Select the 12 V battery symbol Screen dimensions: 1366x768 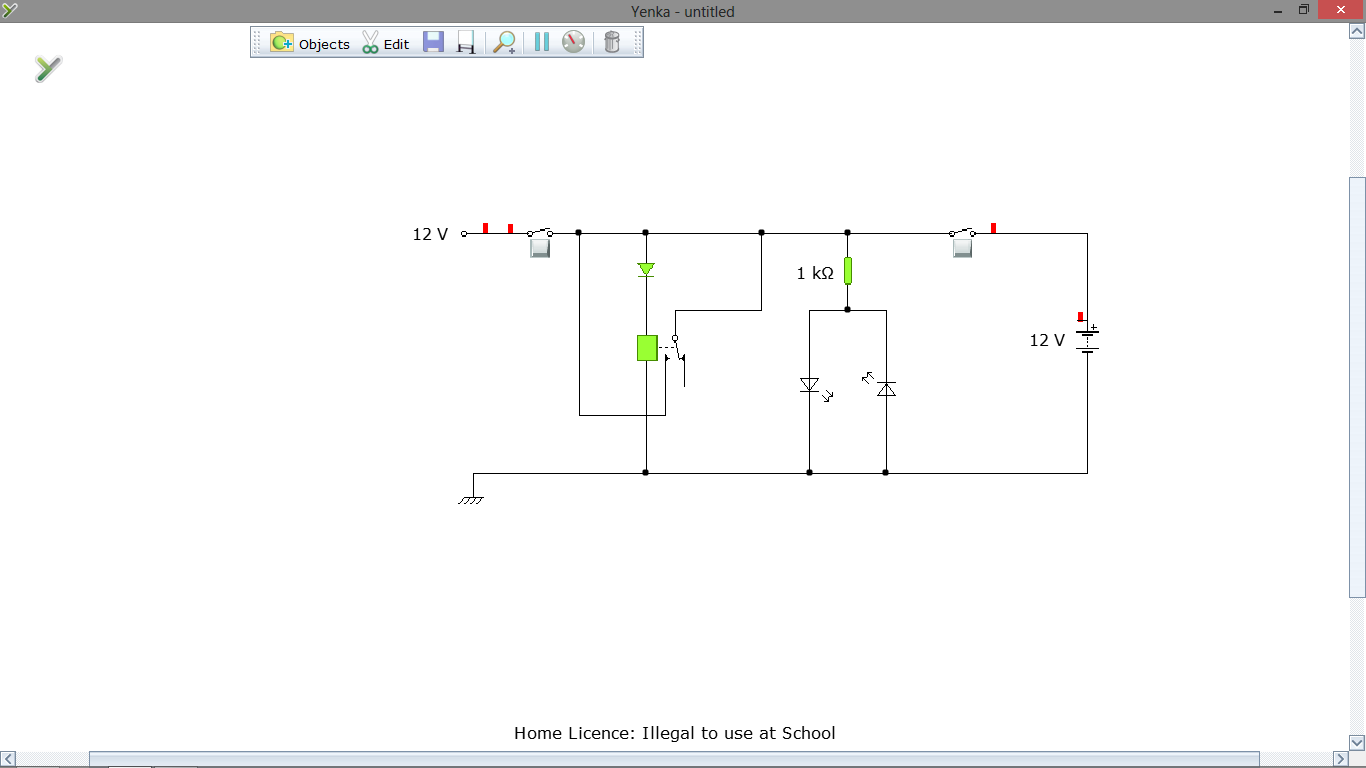pos(1088,340)
